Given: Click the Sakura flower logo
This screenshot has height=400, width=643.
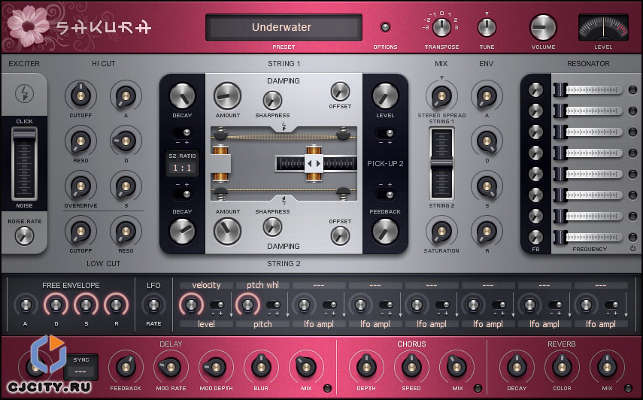Looking at the screenshot, I should (28, 26).
